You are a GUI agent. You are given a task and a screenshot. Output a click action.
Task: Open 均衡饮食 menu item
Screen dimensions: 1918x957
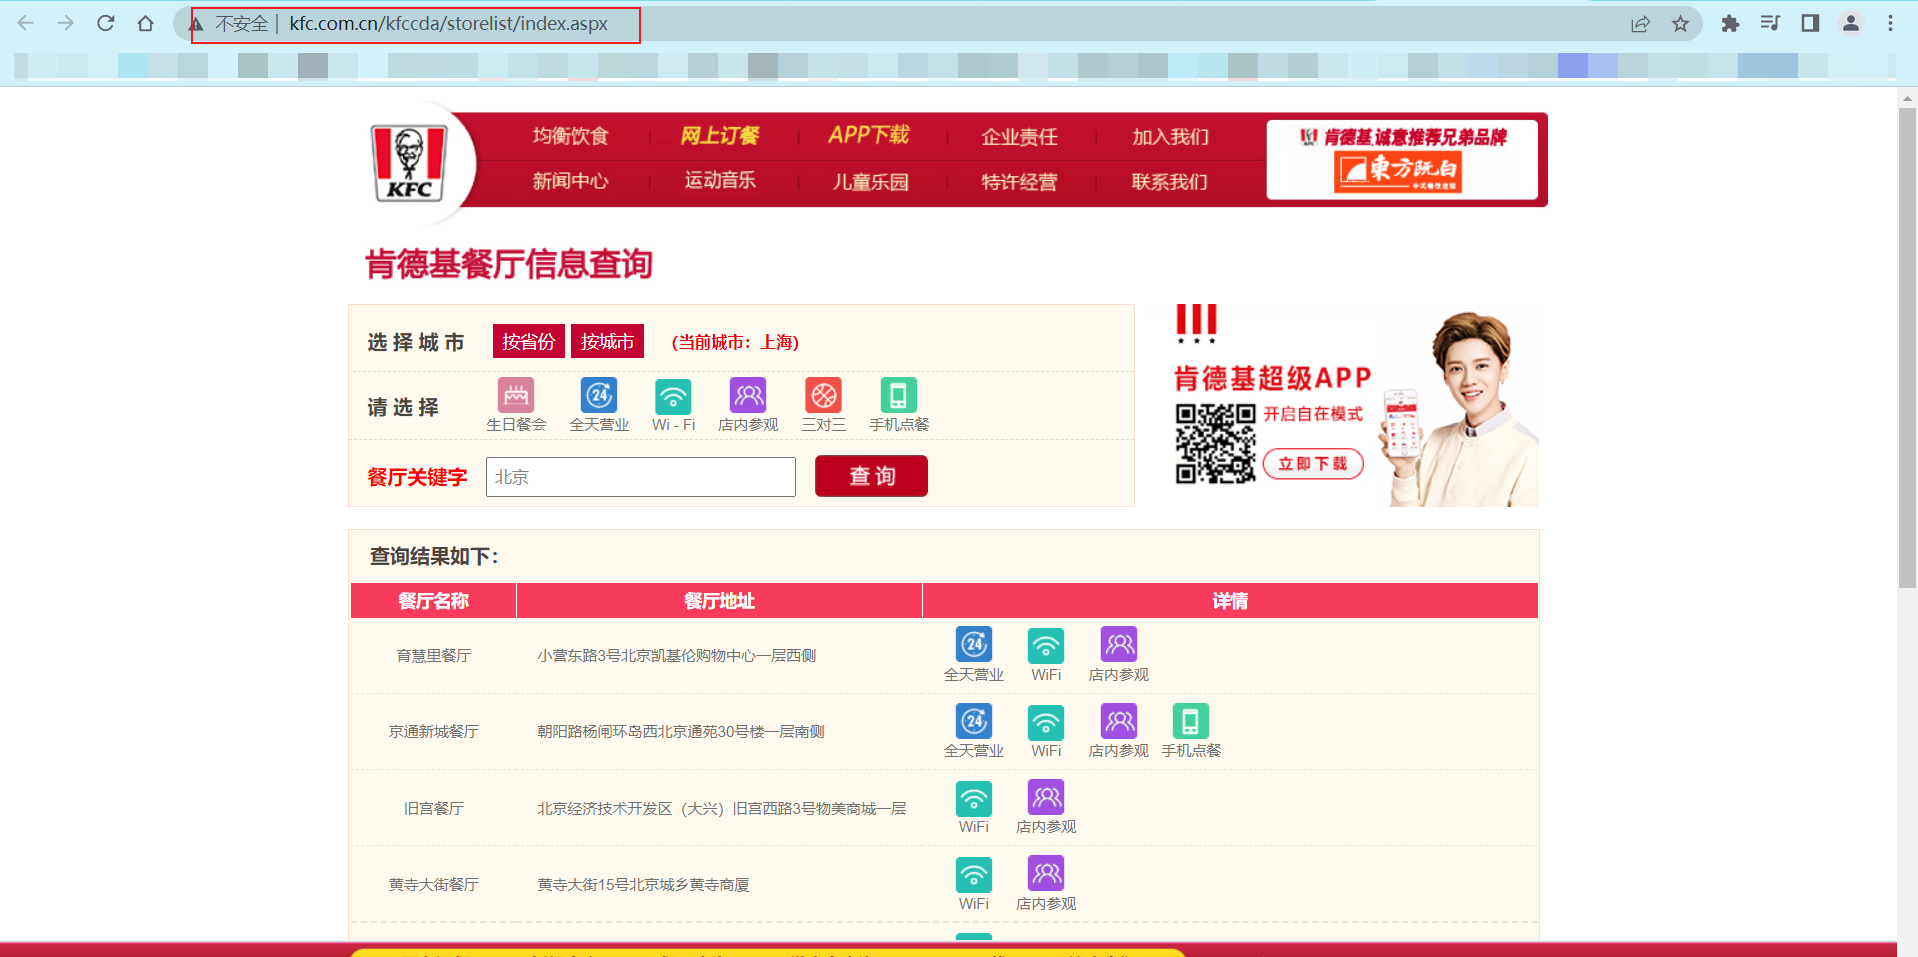570,136
